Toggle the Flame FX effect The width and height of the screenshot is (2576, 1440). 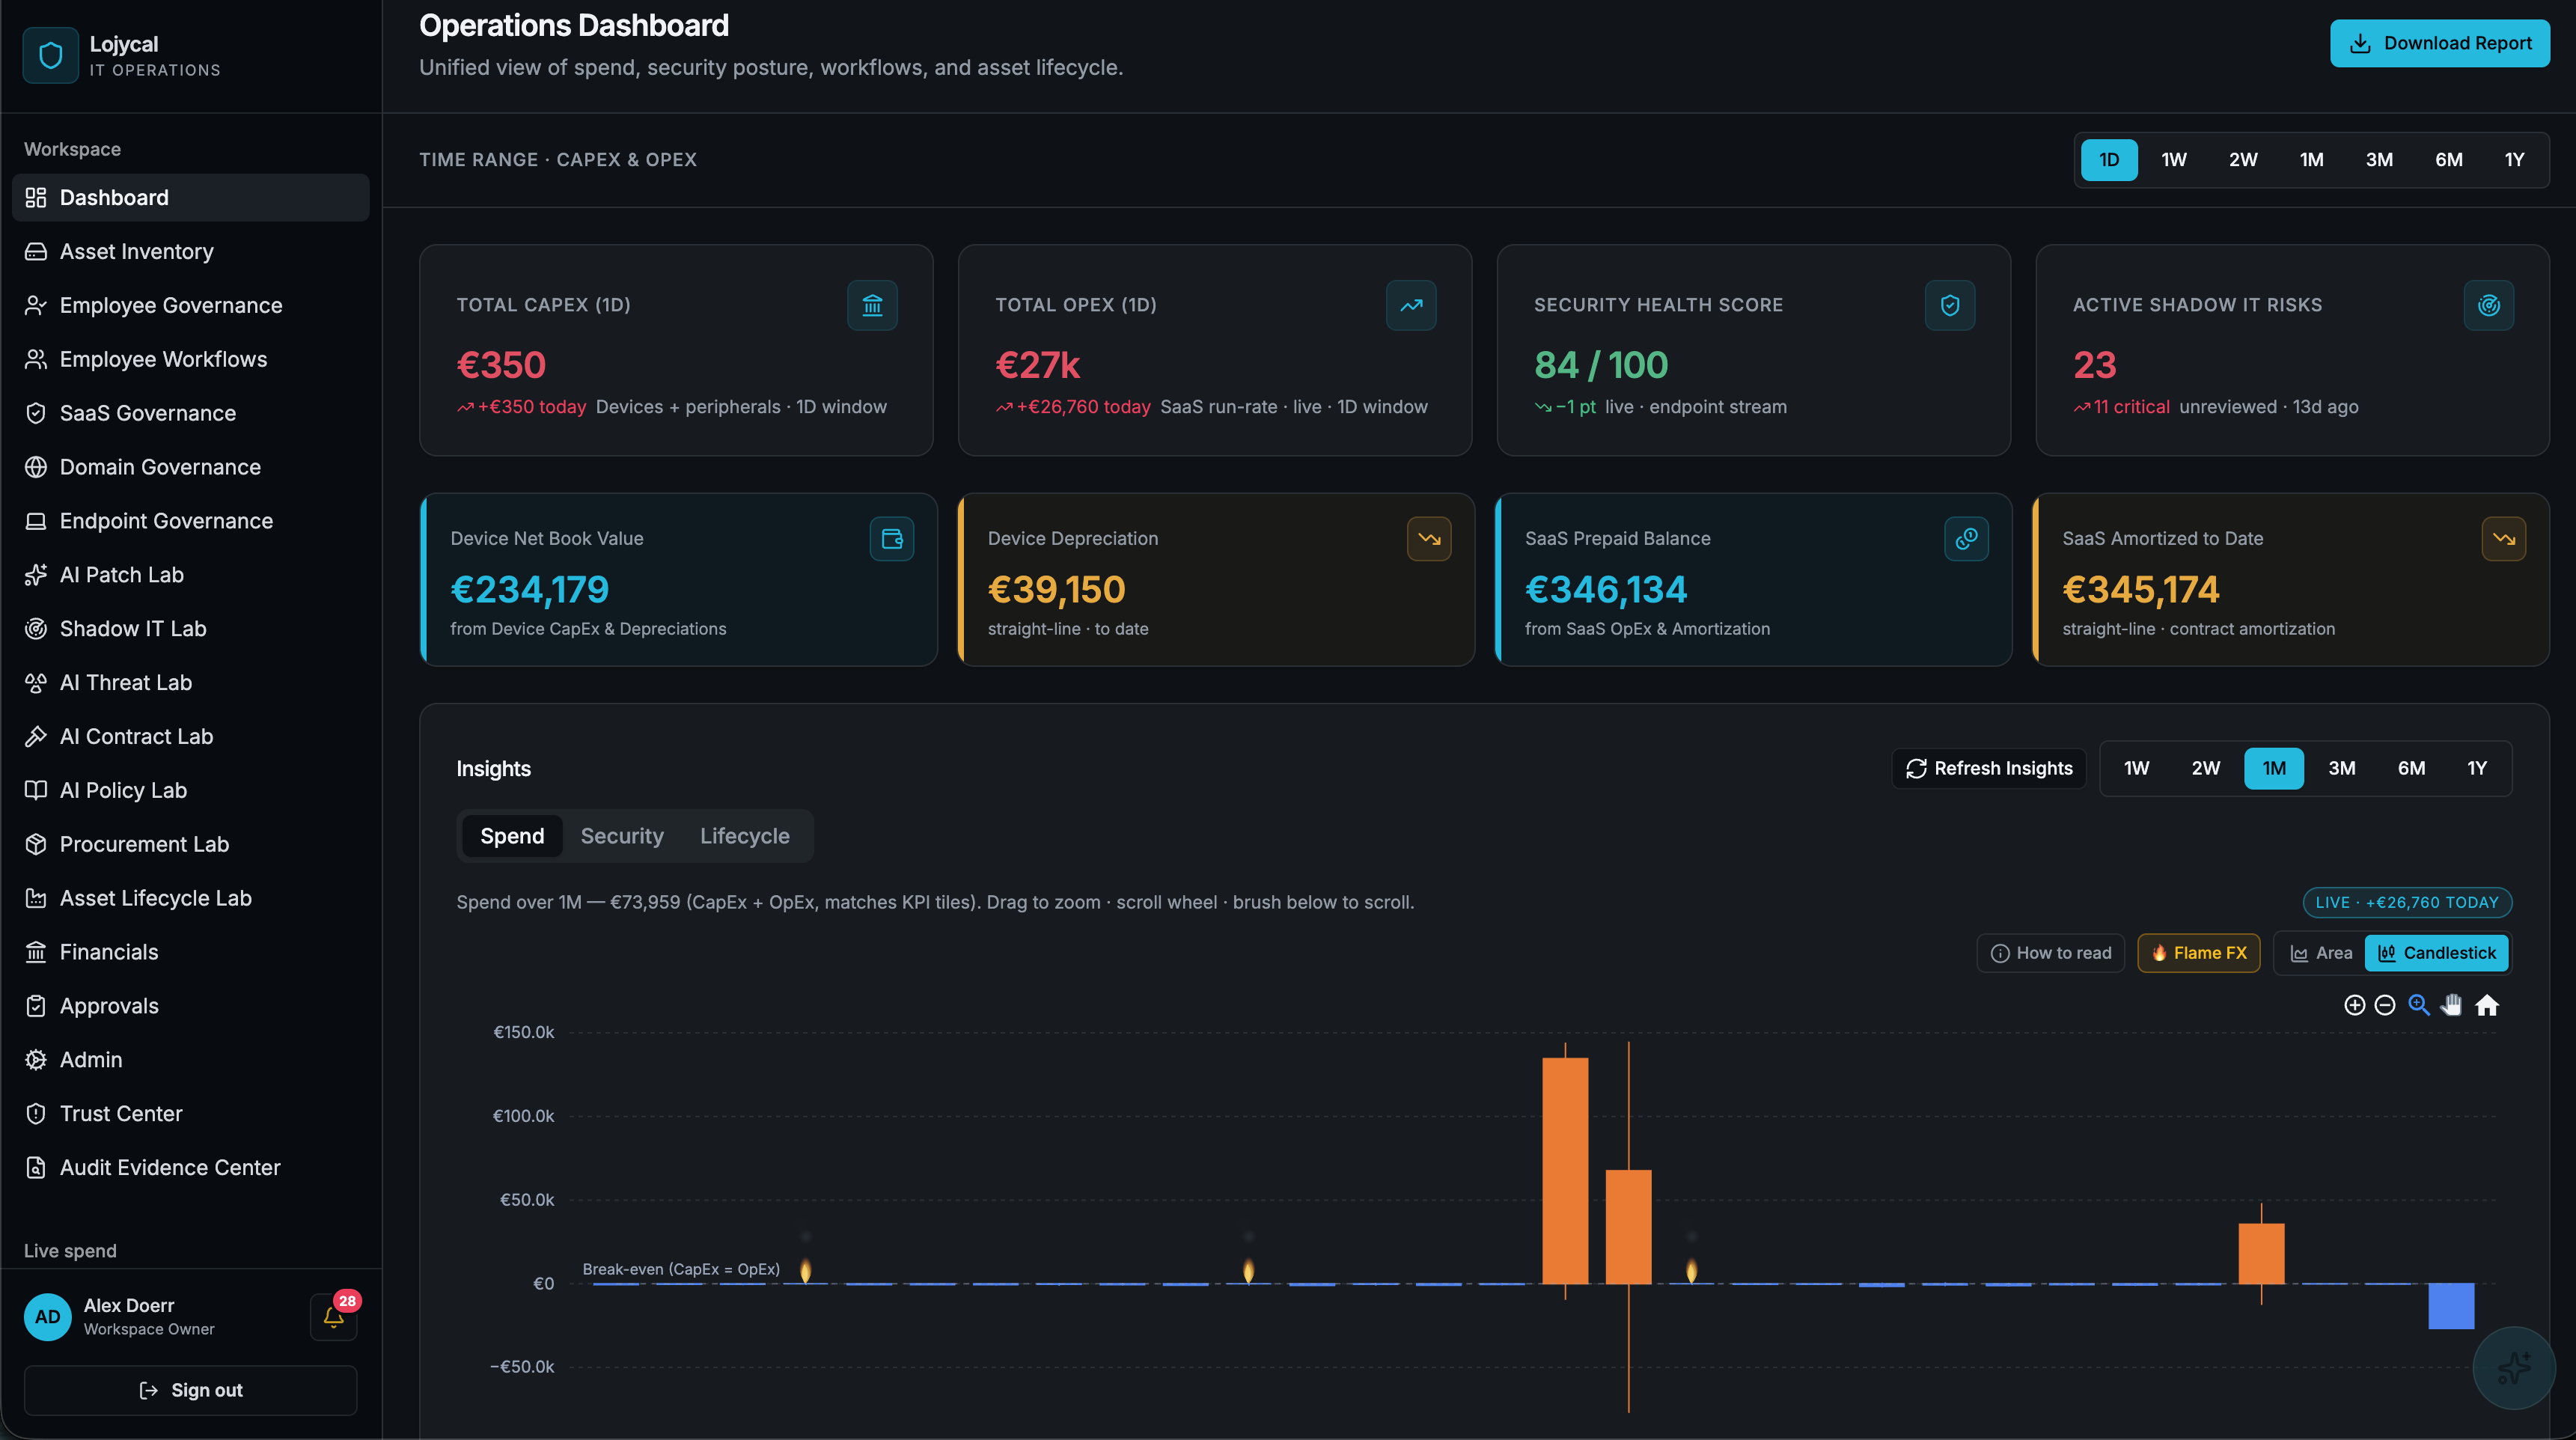2198,953
